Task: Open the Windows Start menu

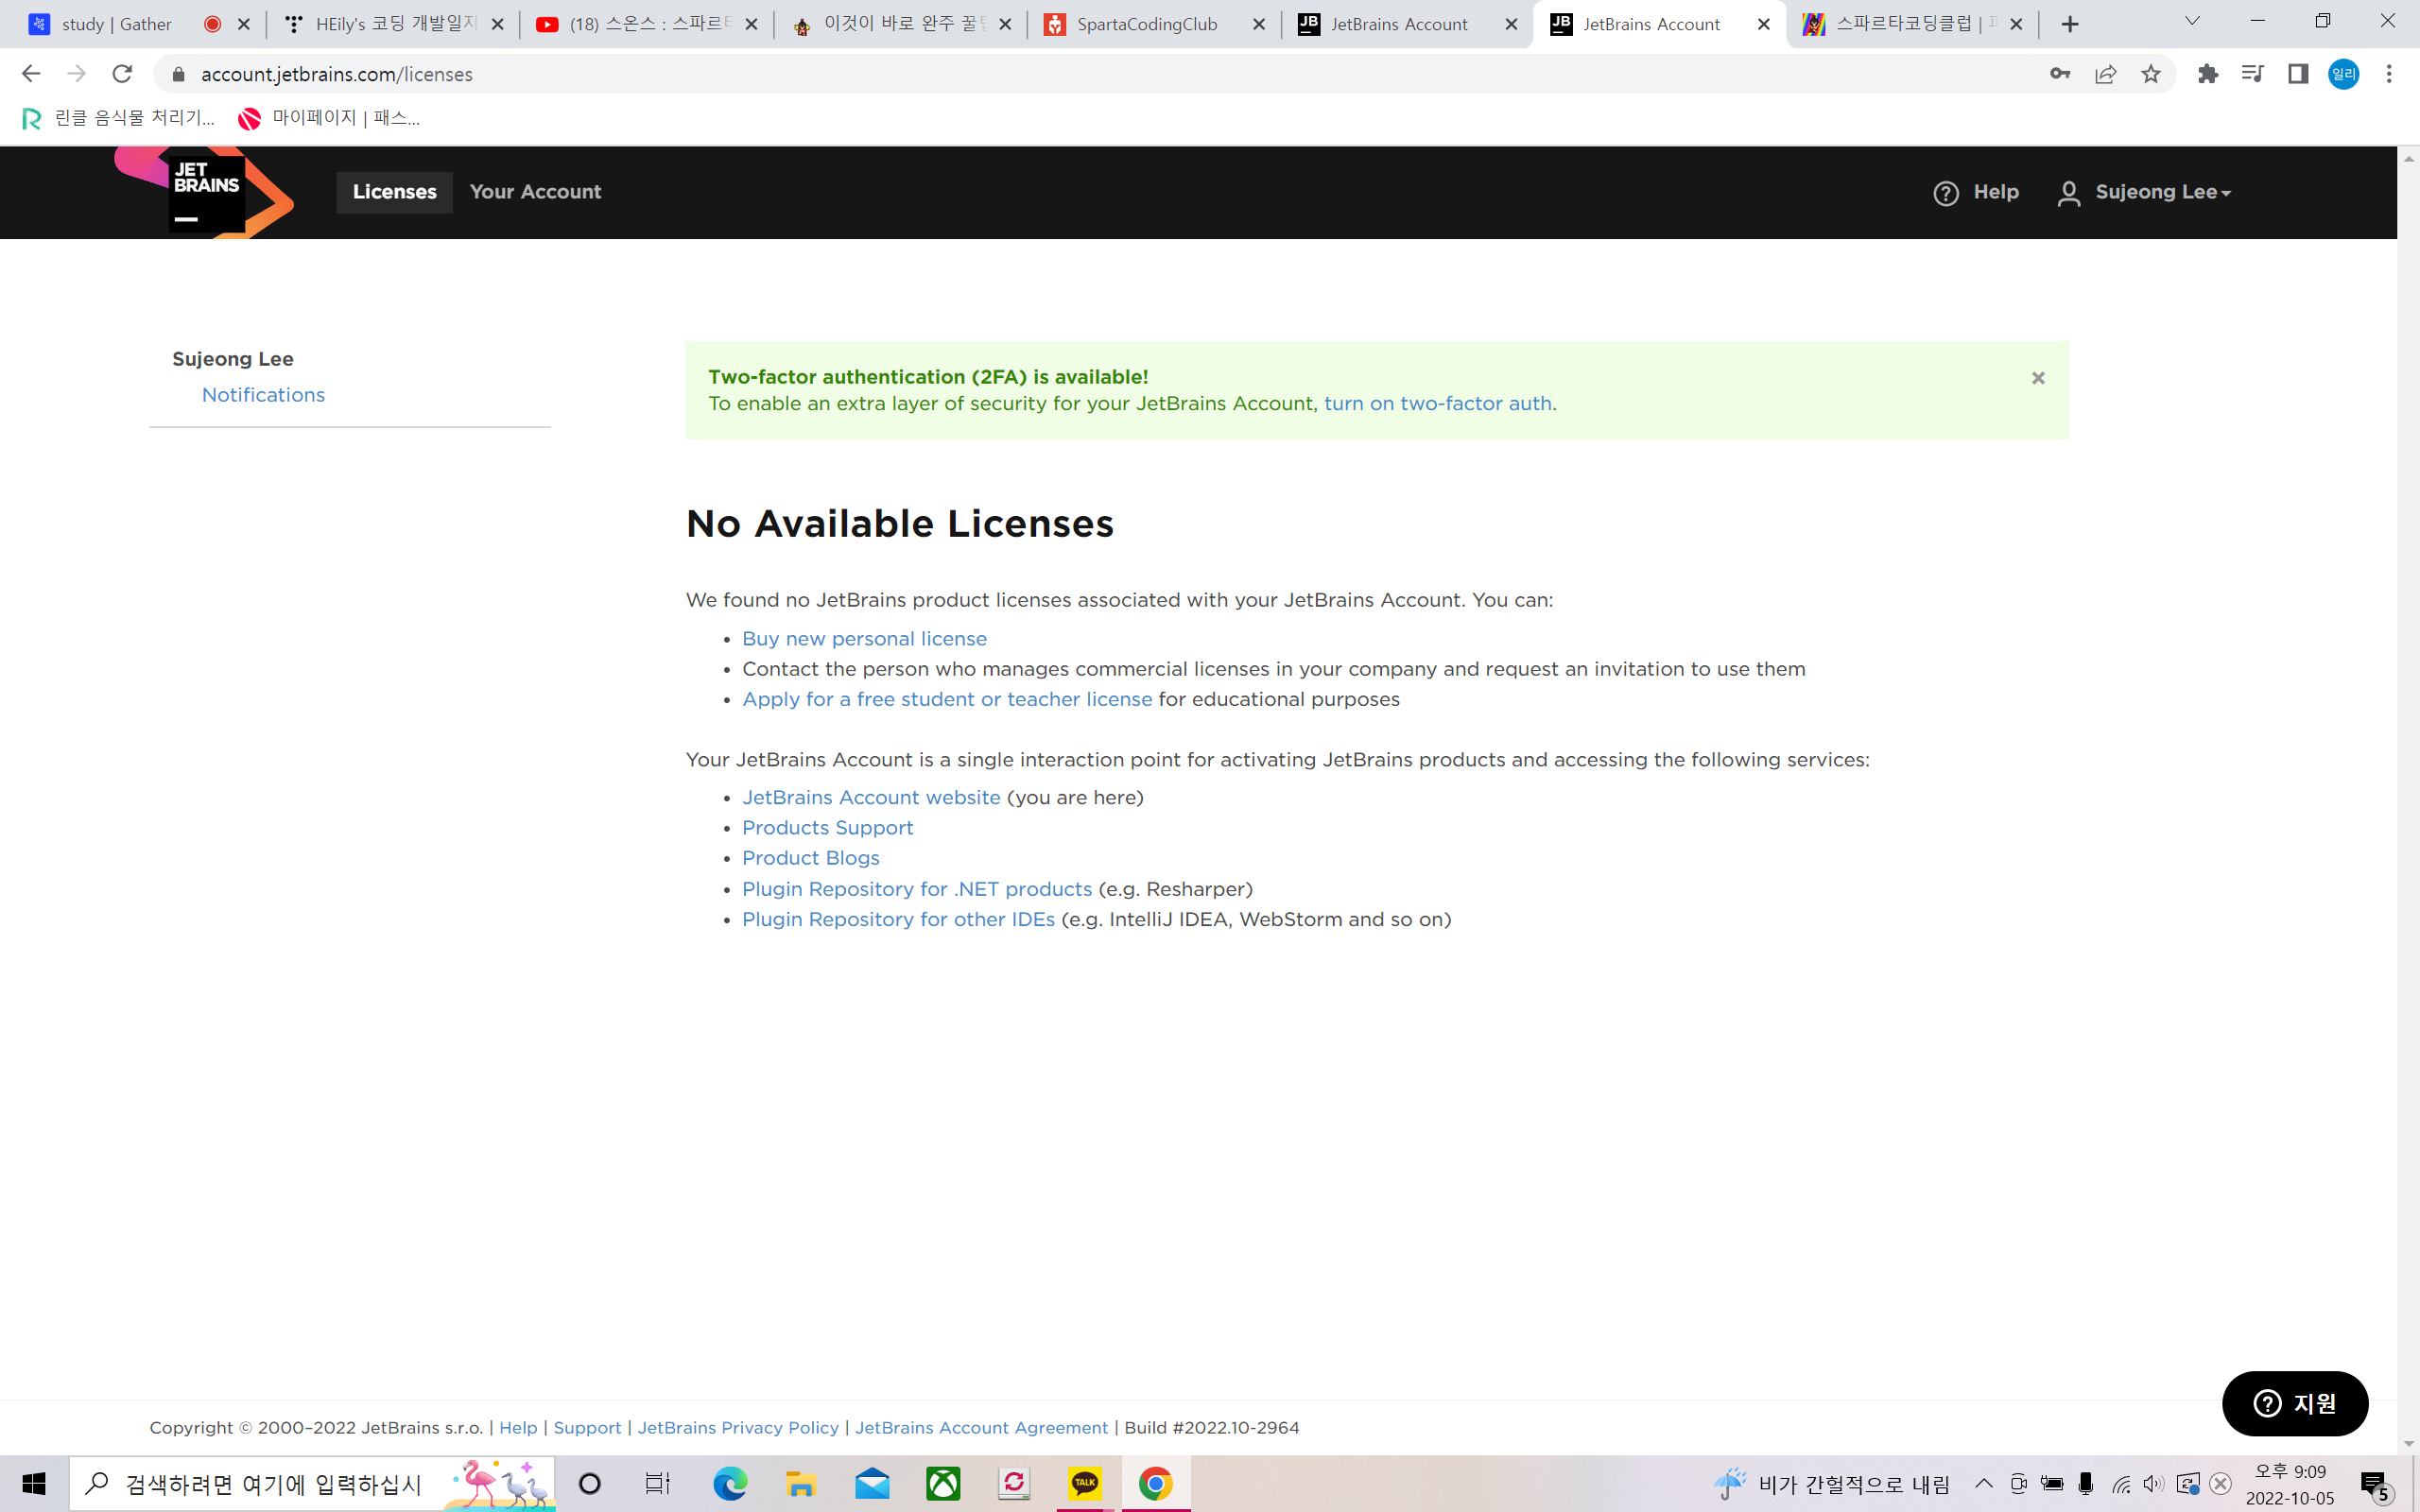Action: tap(34, 1484)
